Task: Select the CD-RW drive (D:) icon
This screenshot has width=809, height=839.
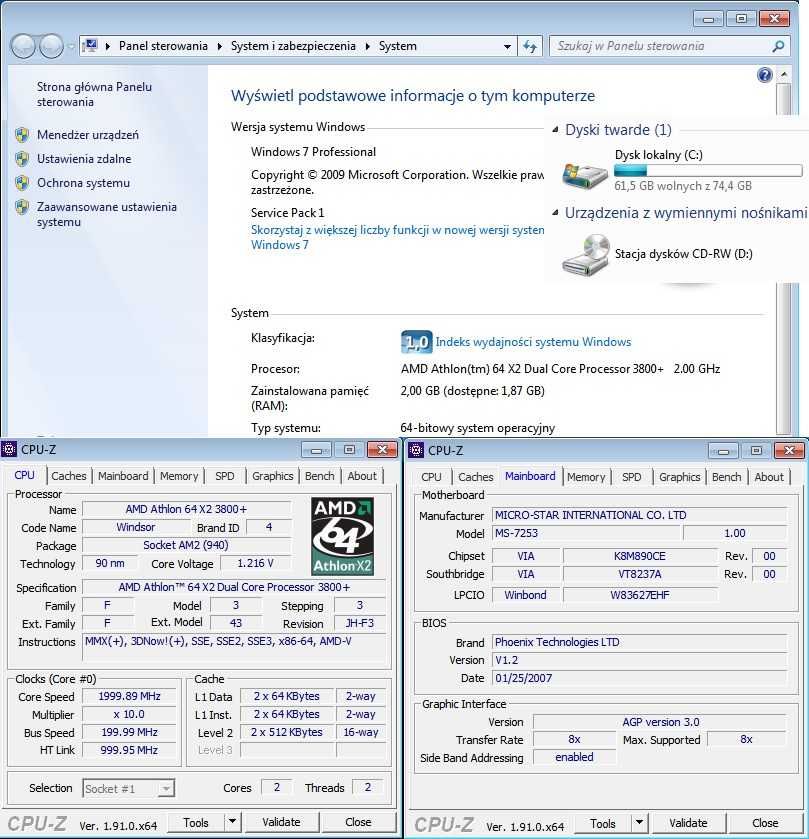Action: (586, 255)
